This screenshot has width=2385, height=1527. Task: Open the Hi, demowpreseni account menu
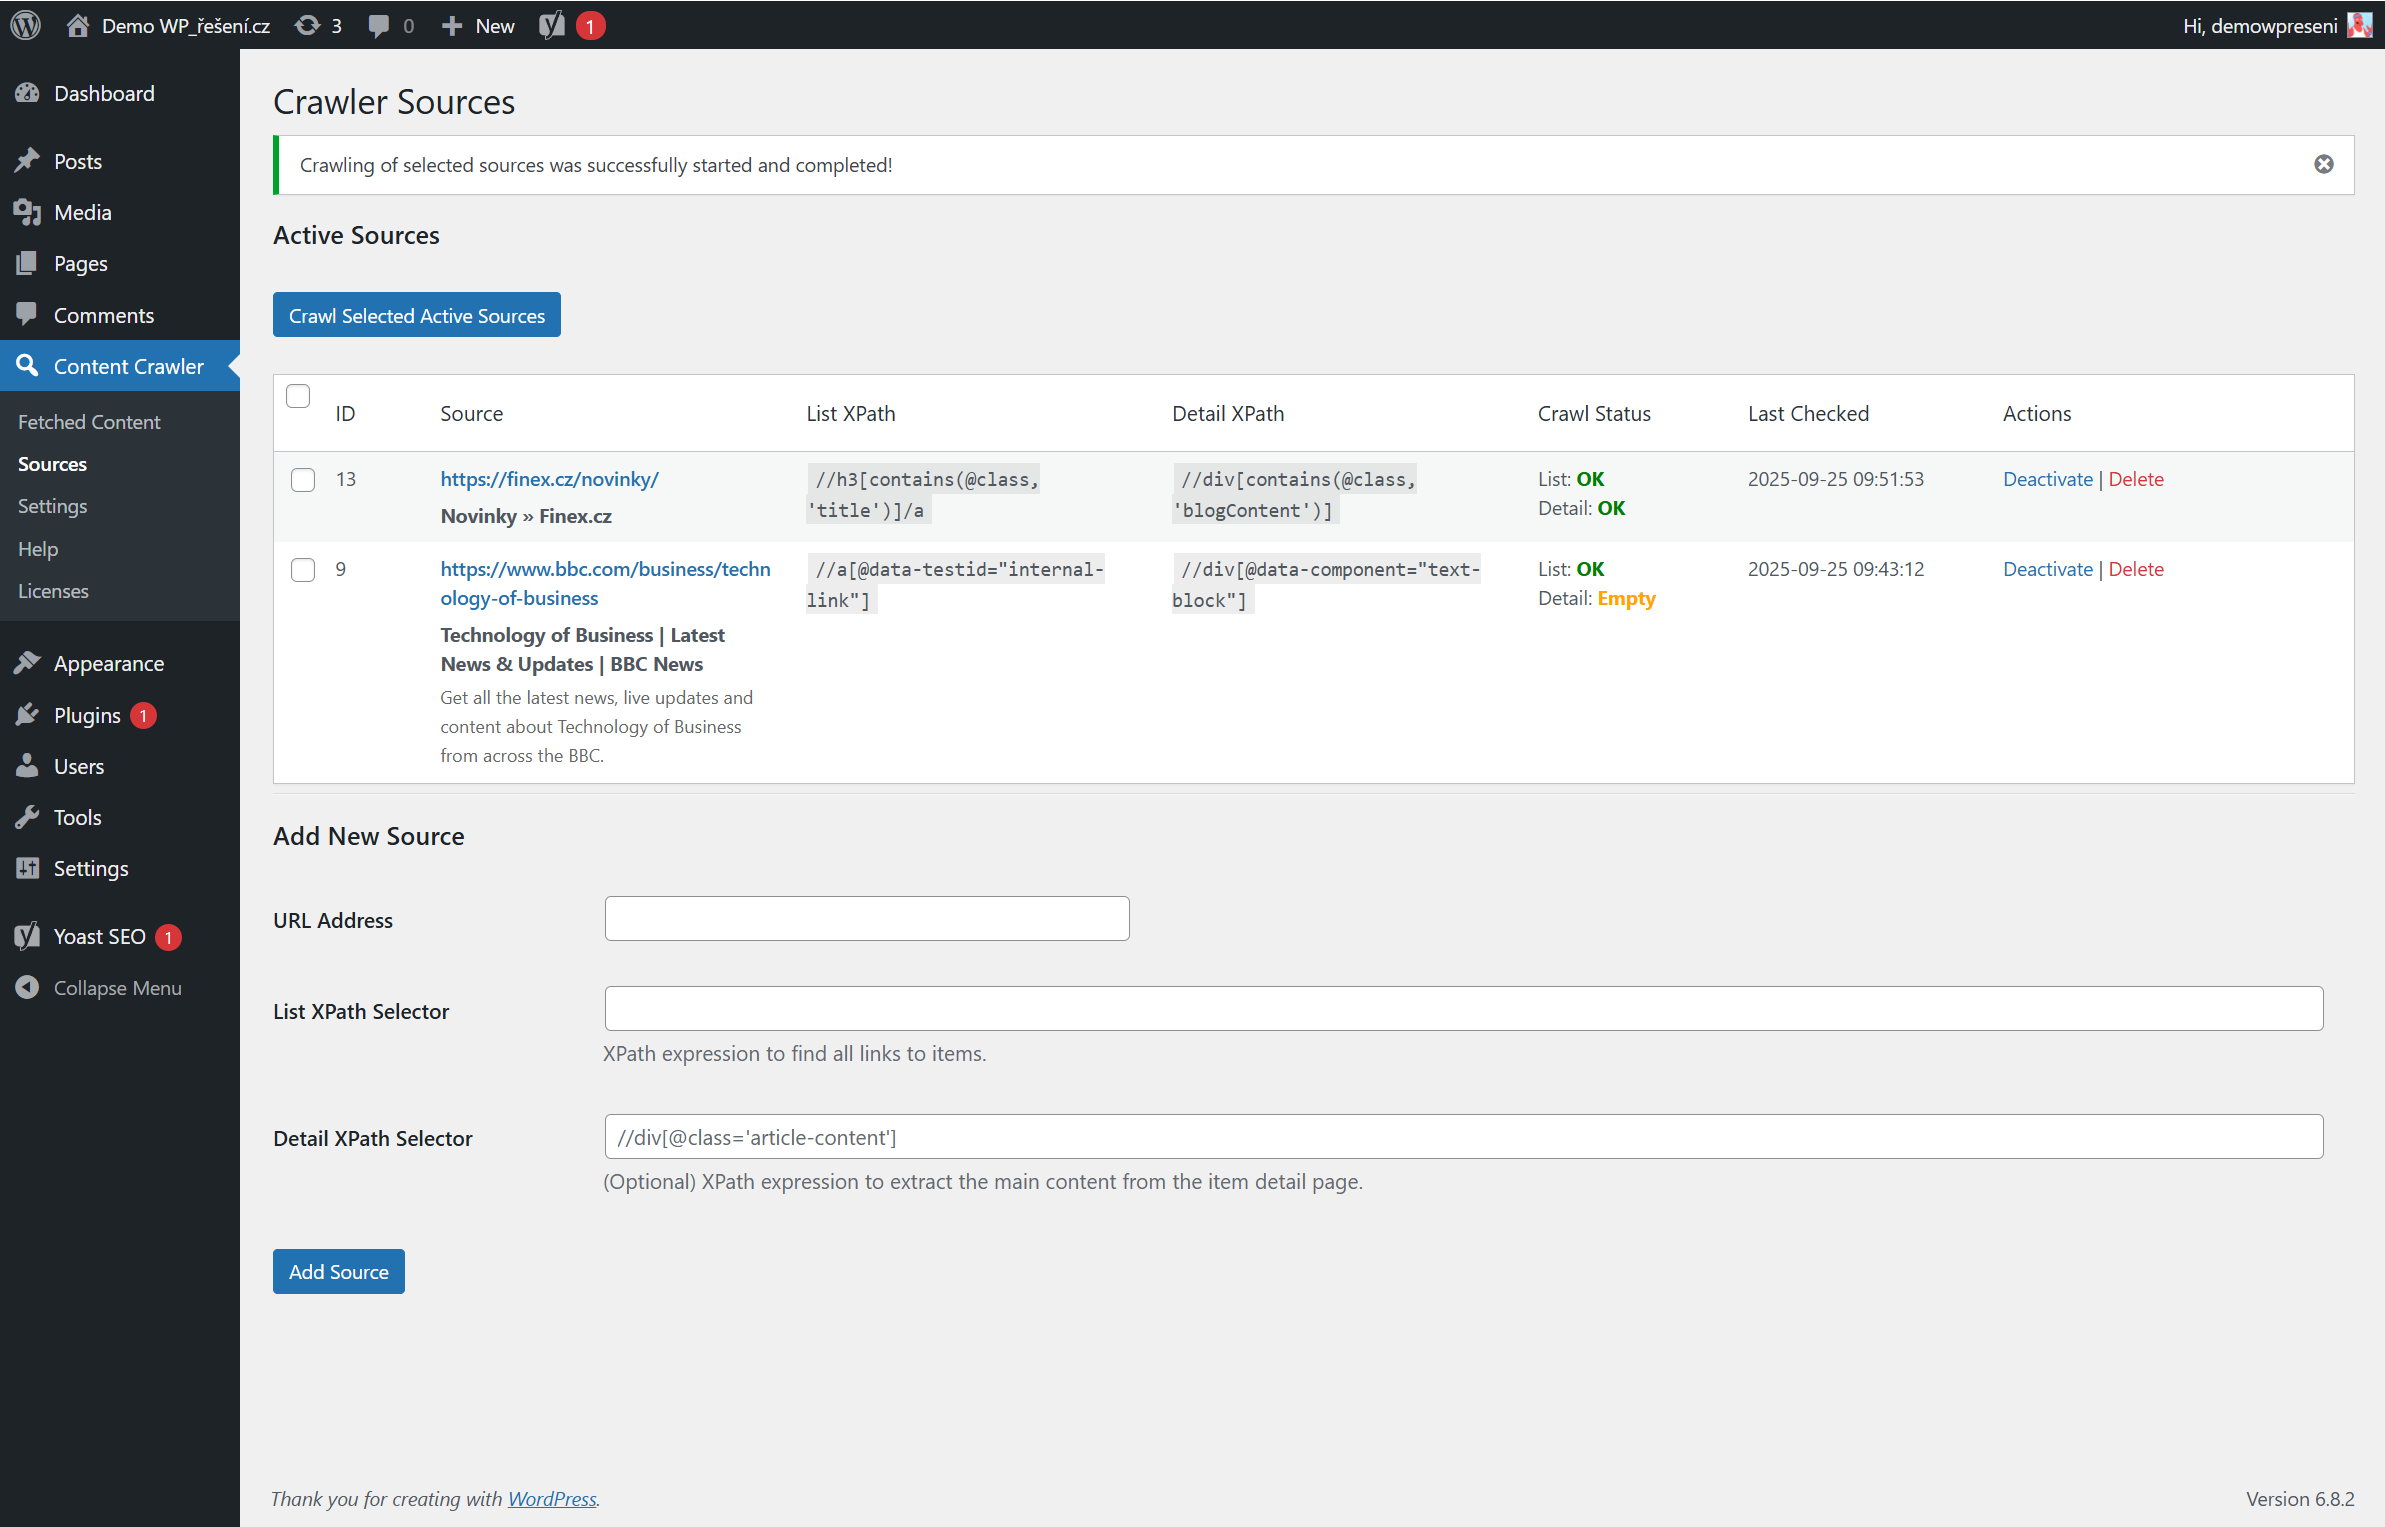click(x=2259, y=25)
